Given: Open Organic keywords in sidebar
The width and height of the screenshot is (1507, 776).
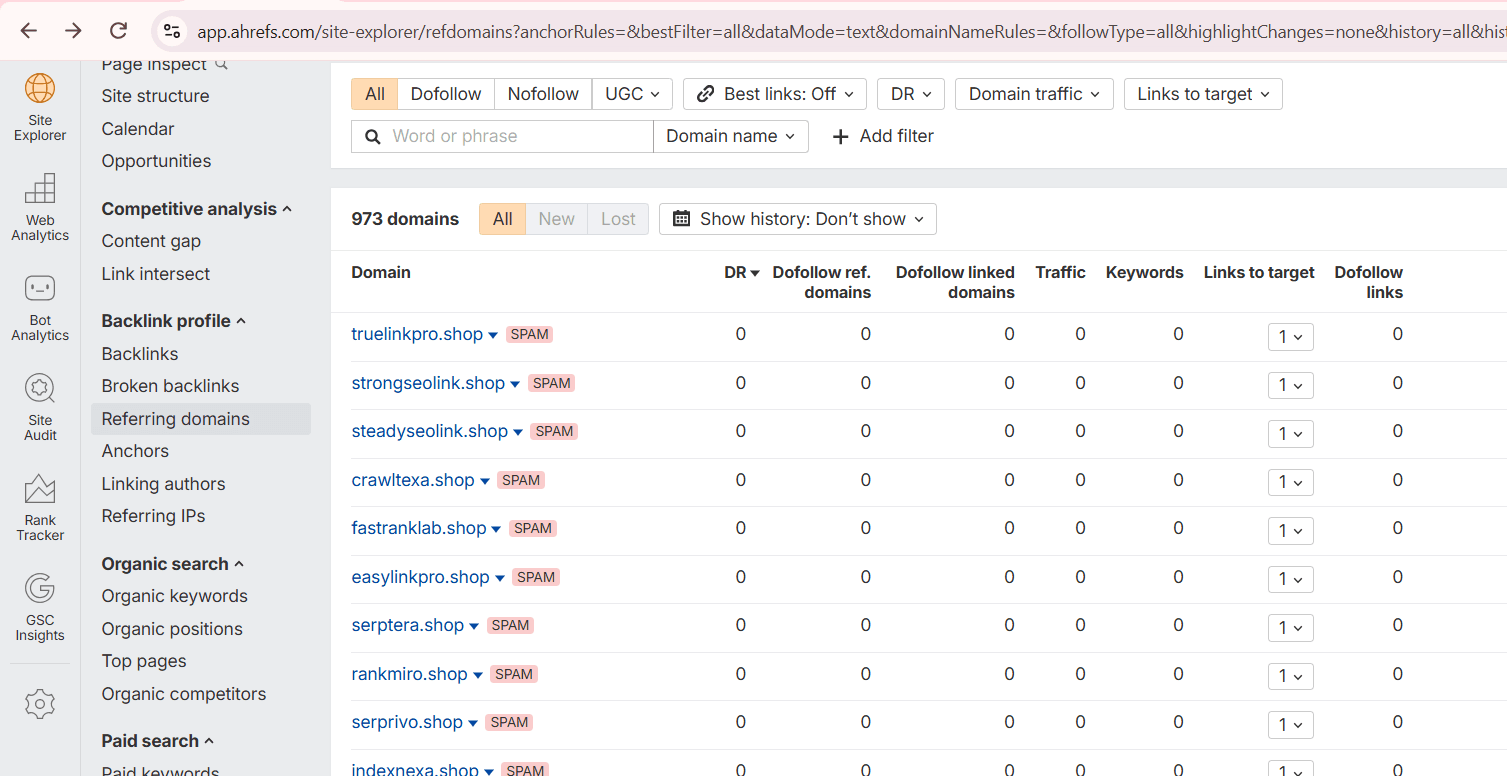Looking at the screenshot, I should pos(175,596).
